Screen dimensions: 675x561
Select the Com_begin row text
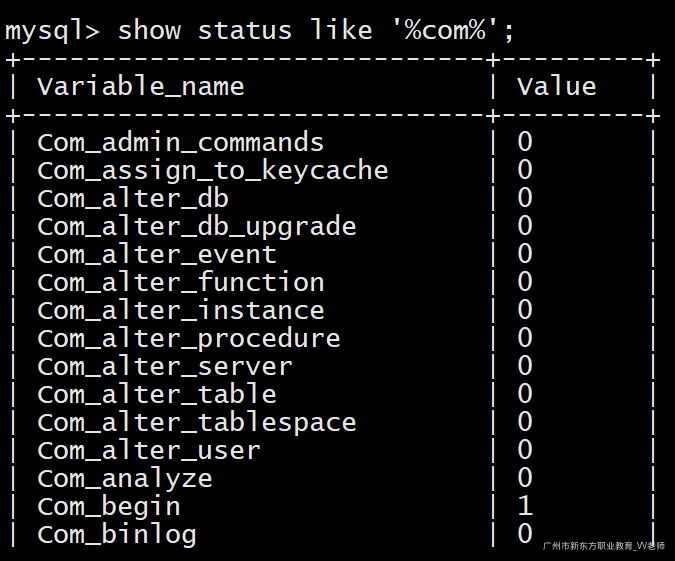(109, 507)
